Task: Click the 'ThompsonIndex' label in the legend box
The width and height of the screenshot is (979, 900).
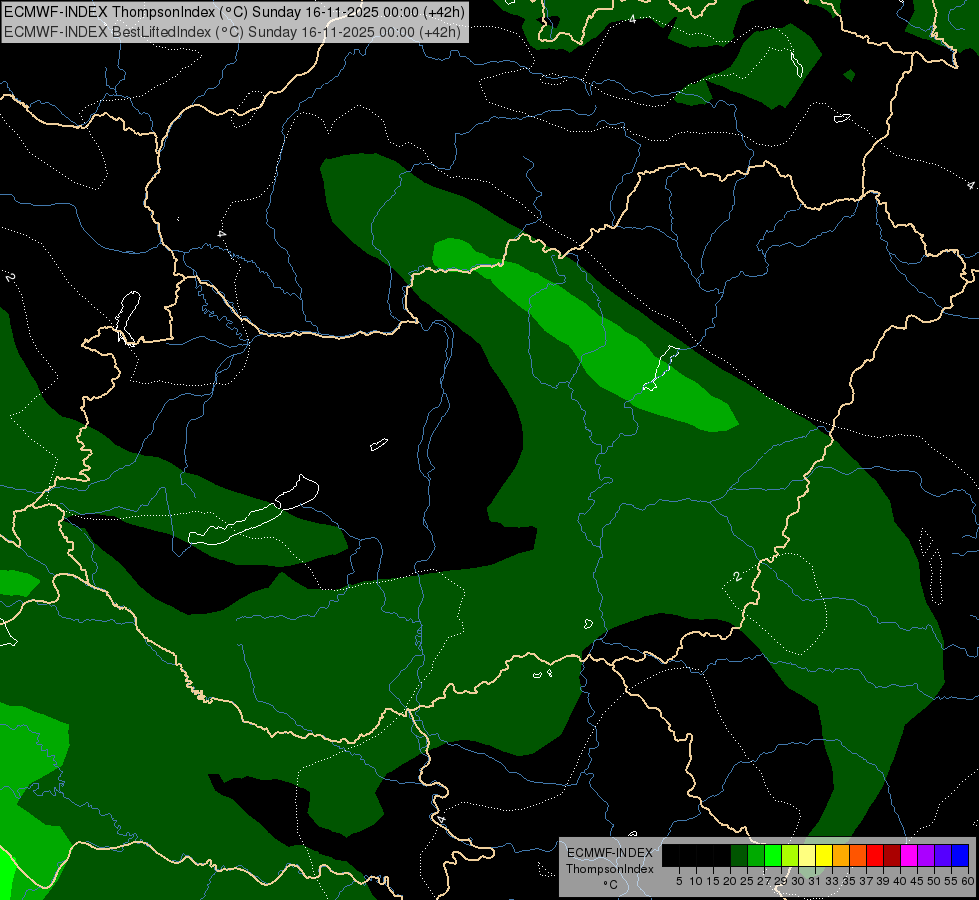Action: coord(609,869)
